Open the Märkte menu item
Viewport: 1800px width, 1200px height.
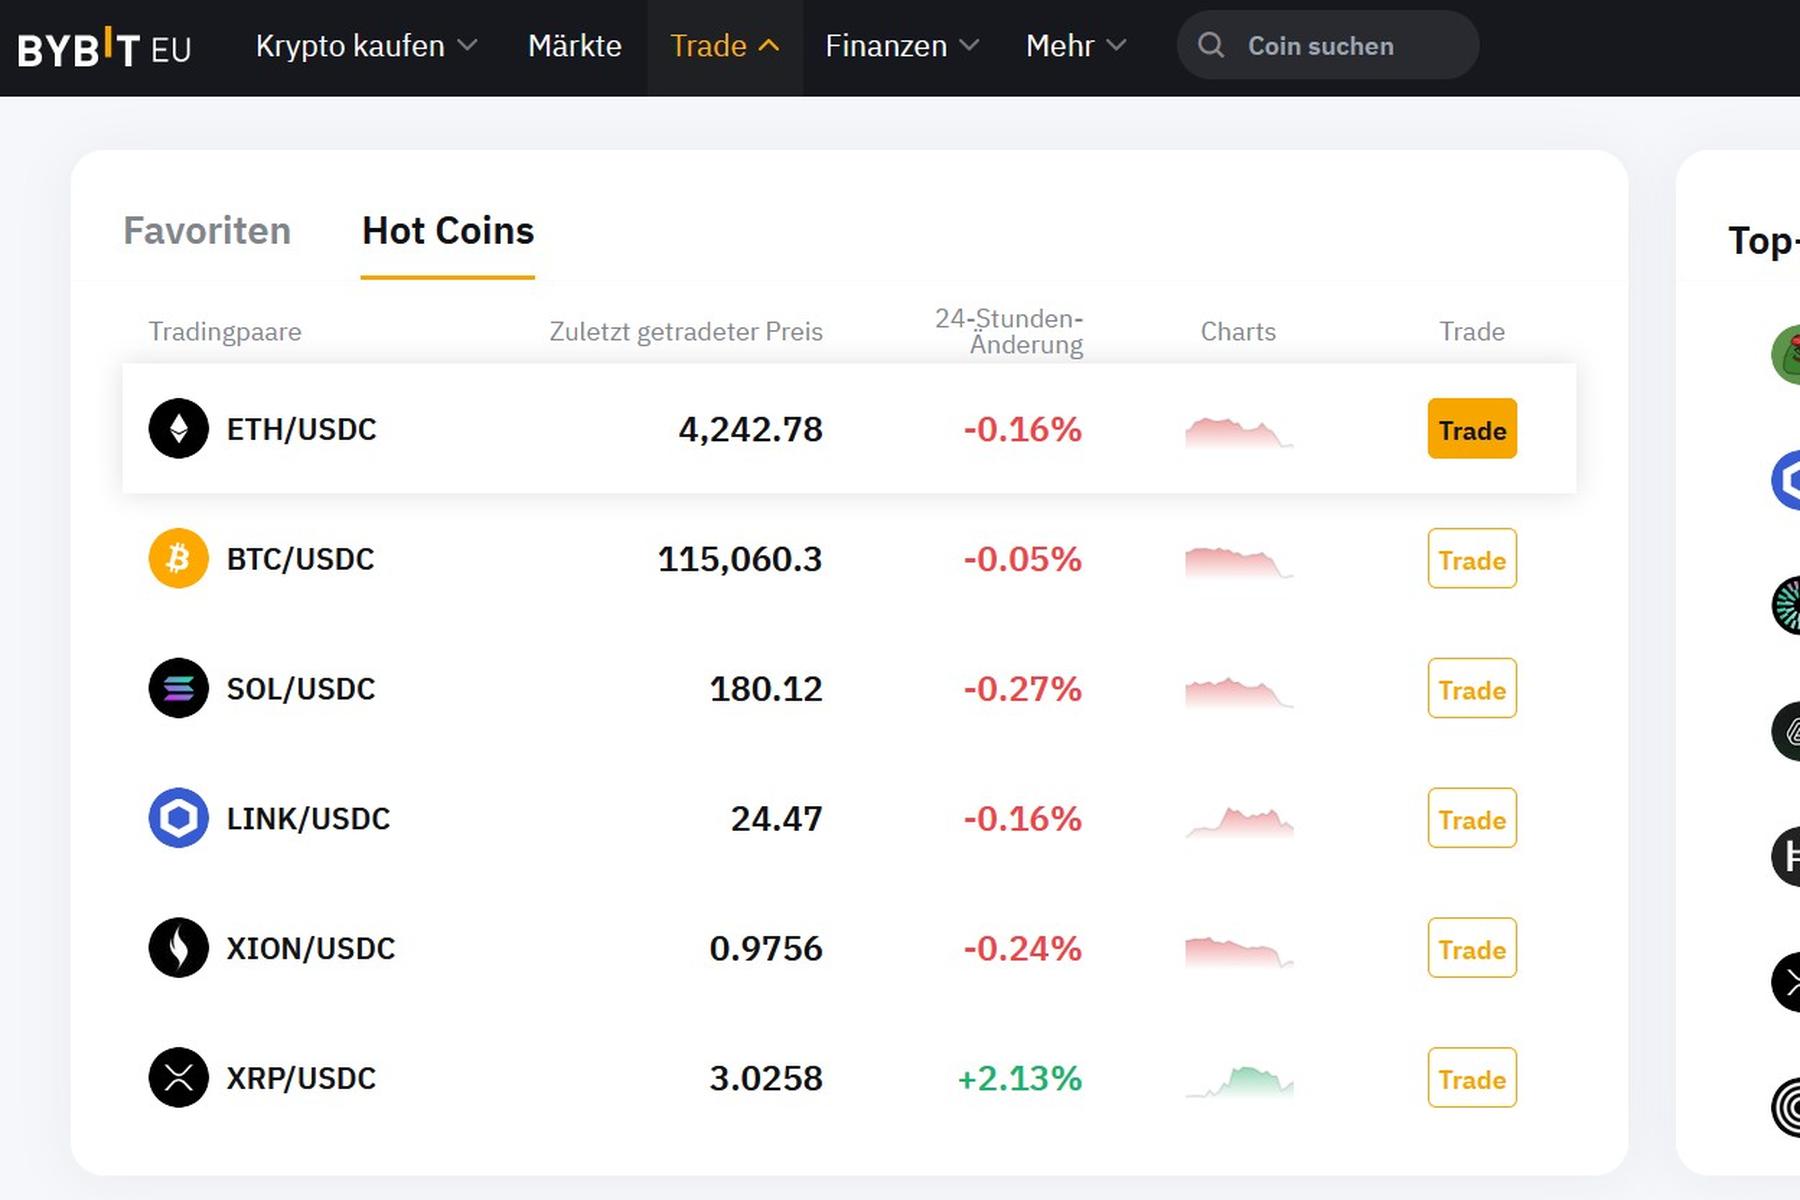pyautogui.click(x=575, y=46)
